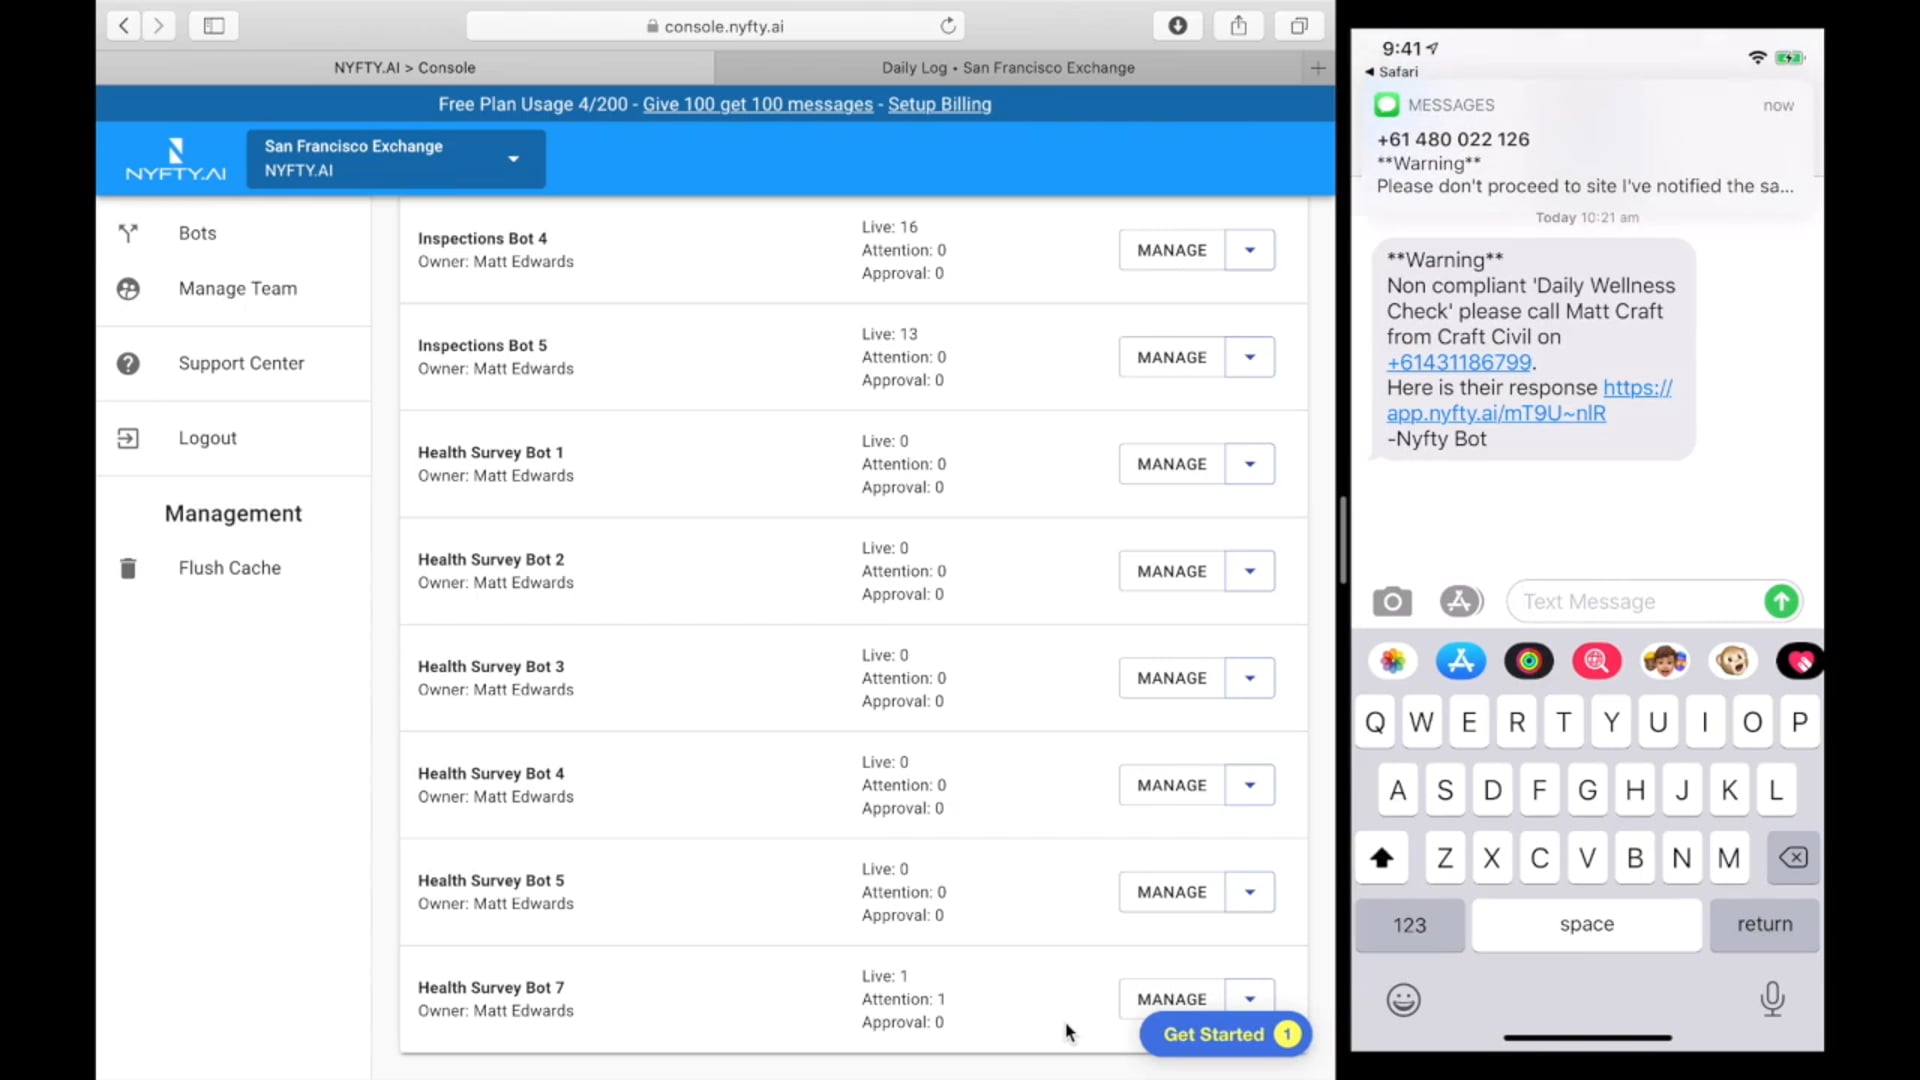Open Give 100 get 100 messages link
Image resolution: width=1920 pixels, height=1080 pixels.
(758, 105)
